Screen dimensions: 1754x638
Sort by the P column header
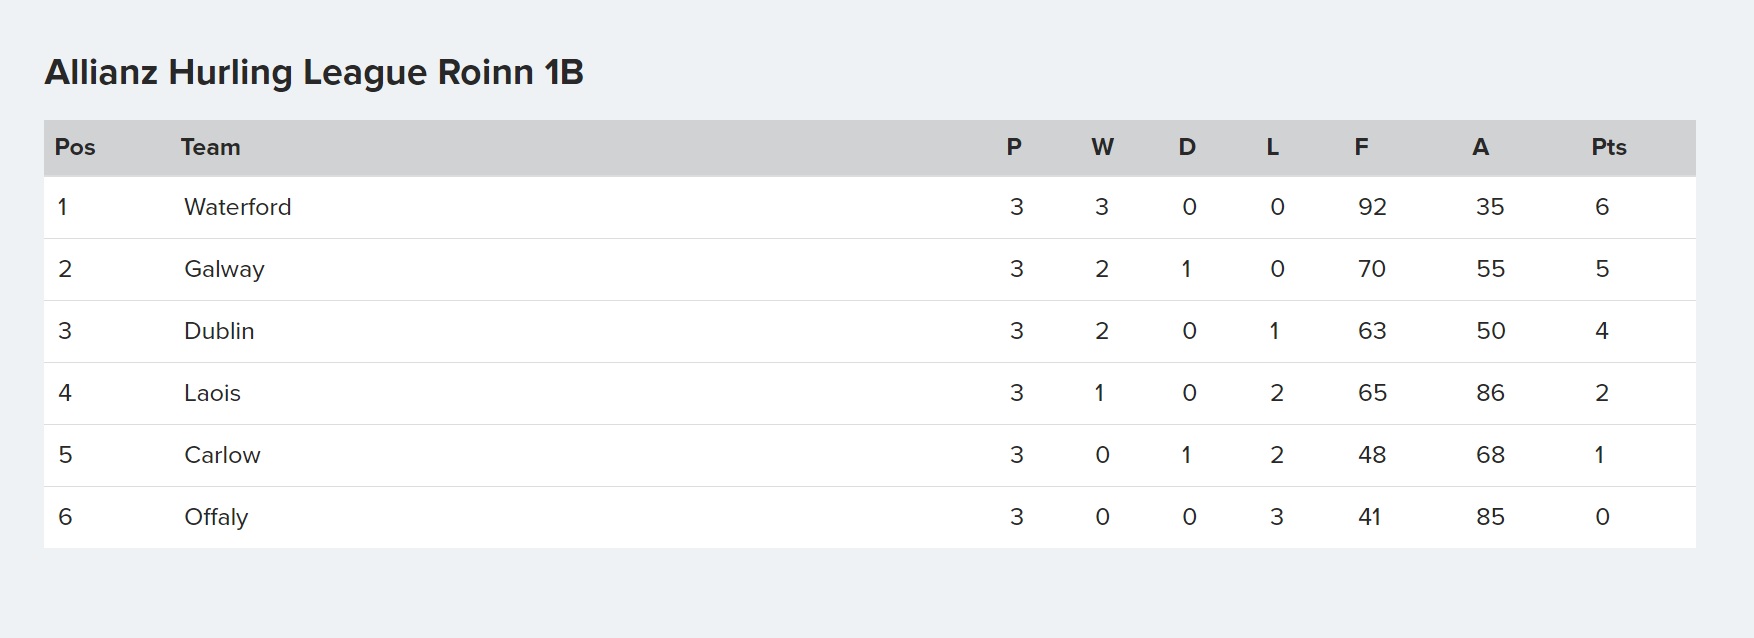(1014, 147)
